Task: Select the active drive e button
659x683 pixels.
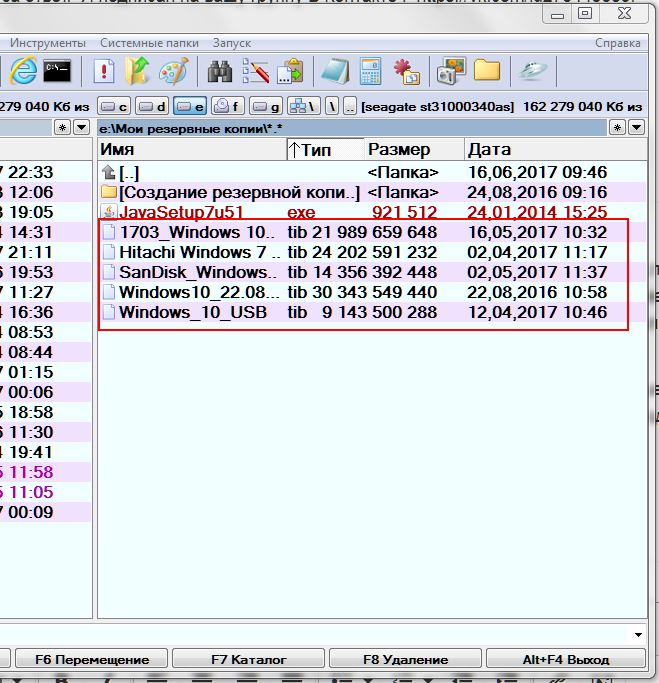Action: point(190,106)
